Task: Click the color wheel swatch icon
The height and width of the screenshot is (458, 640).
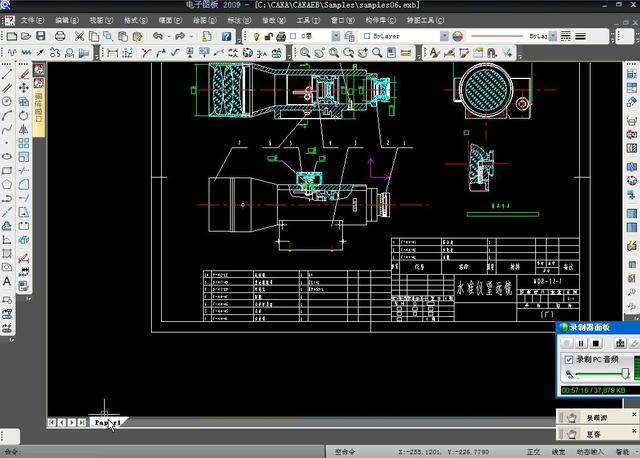Action: pos(458,36)
